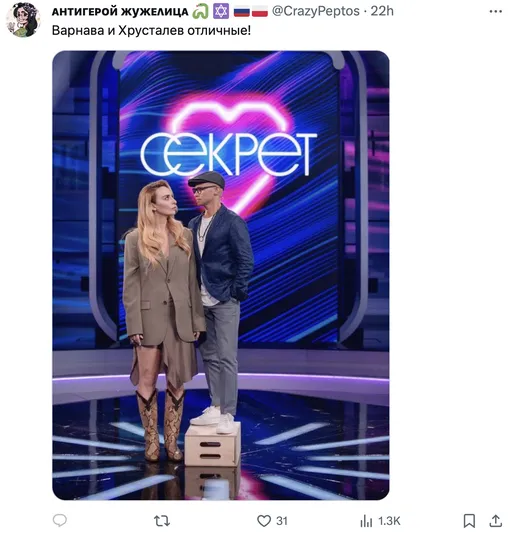Viewport: 510px width, 539px height.
Task: Open the three-dot more options menu
Action: 495,11
